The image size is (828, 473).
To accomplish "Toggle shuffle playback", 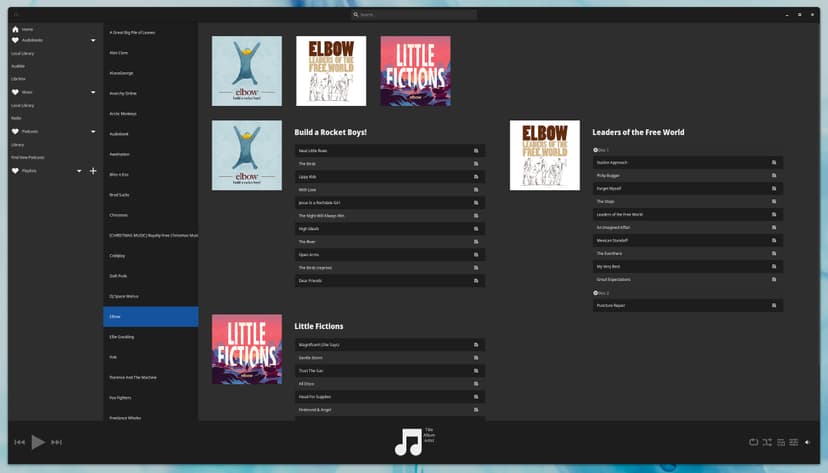I will pos(767,442).
